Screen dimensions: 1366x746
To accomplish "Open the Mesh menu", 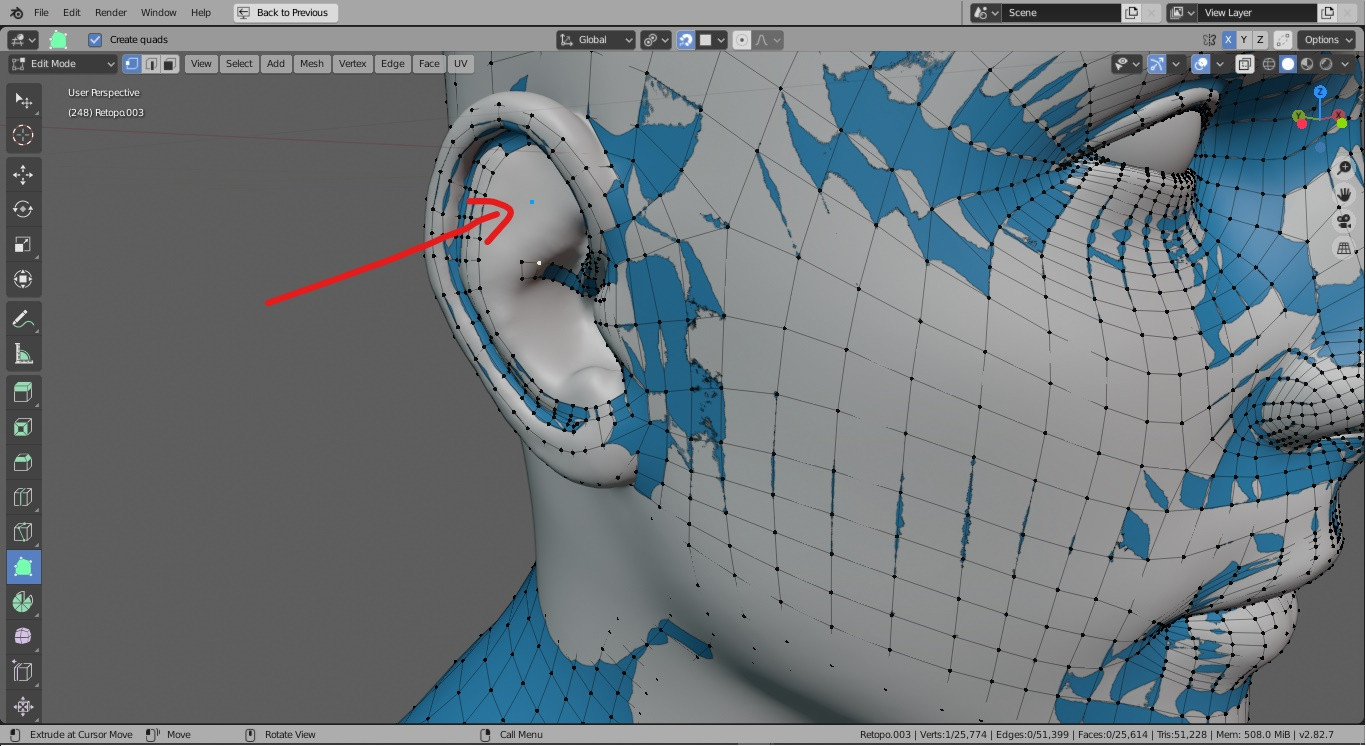I will (x=312, y=64).
